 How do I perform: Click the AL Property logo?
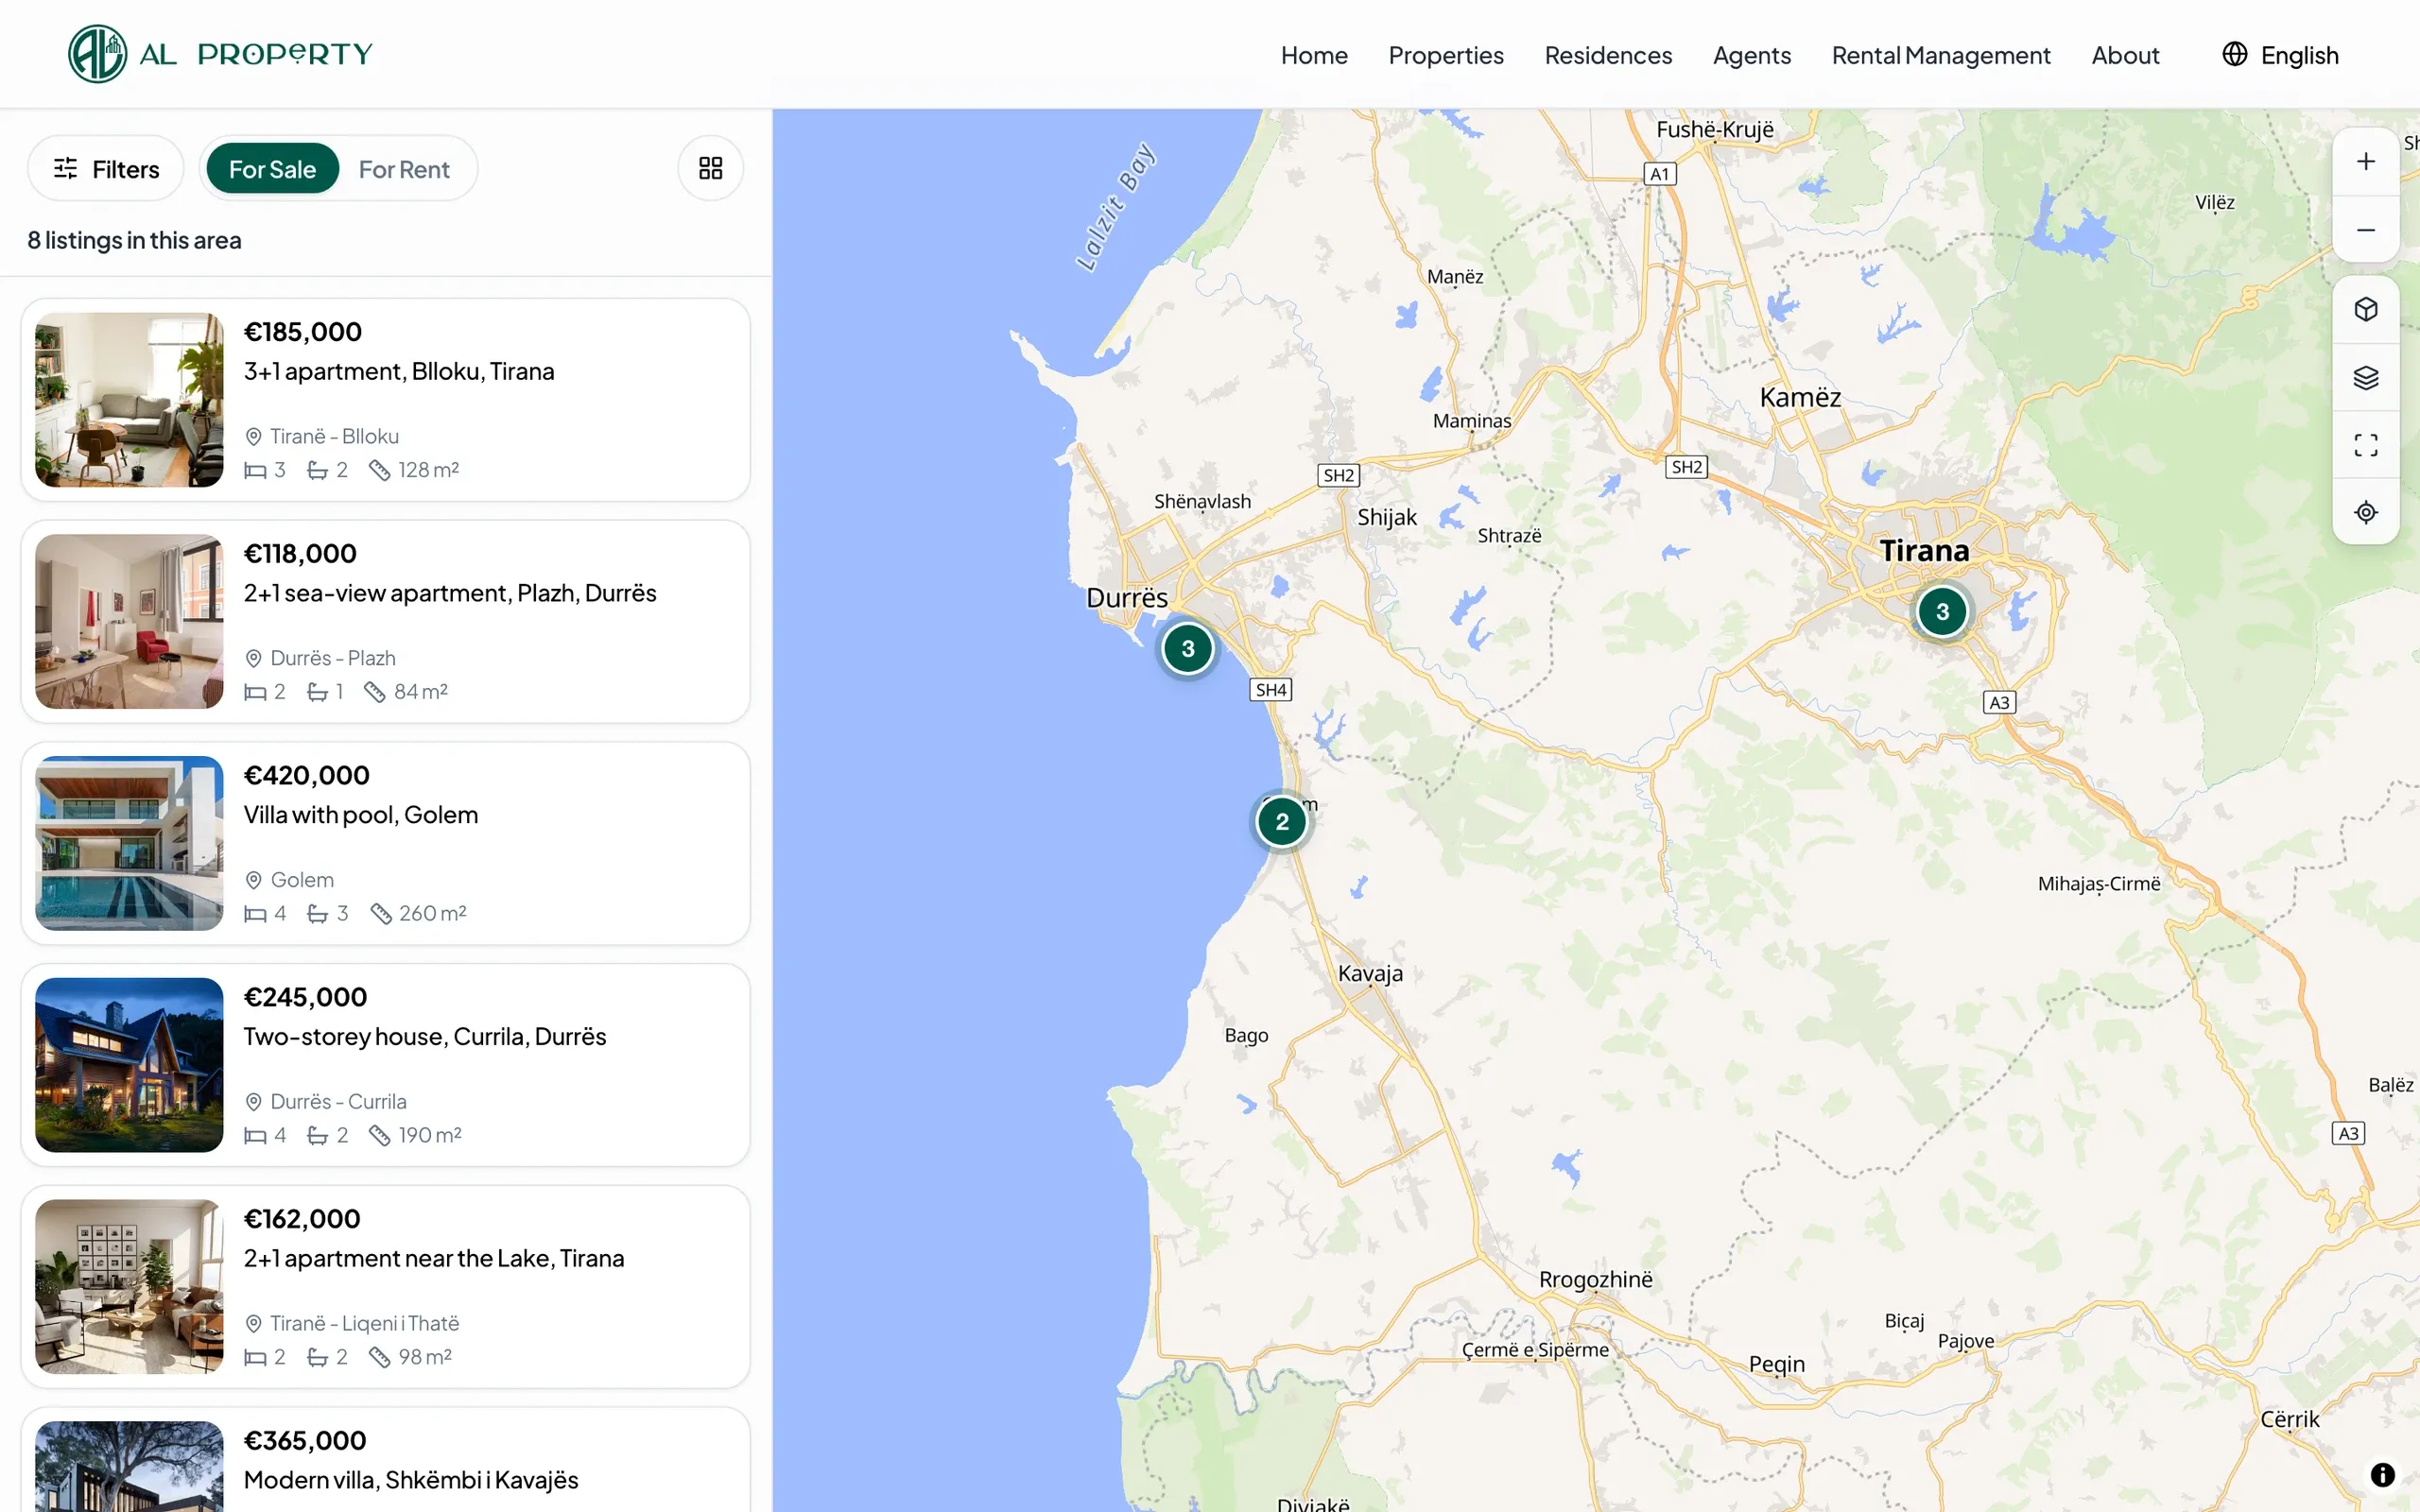tap(220, 54)
